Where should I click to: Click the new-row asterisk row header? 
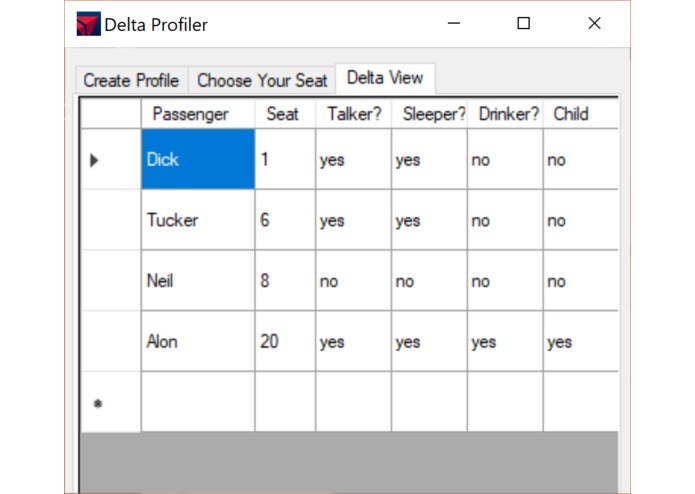111,402
